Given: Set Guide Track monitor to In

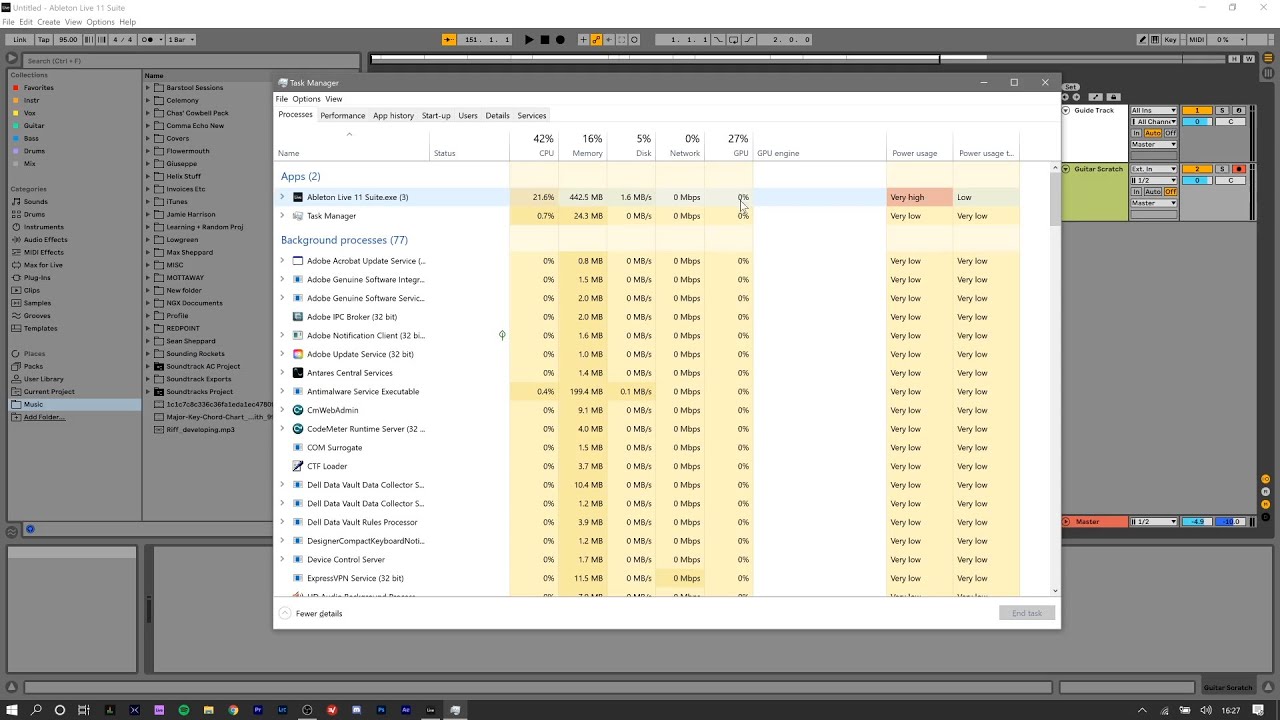Looking at the screenshot, I should 1136,133.
